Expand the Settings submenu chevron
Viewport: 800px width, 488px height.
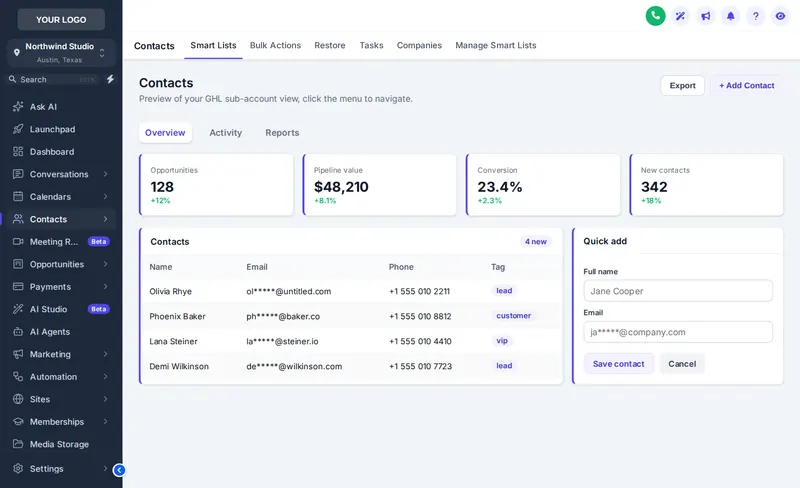106,469
